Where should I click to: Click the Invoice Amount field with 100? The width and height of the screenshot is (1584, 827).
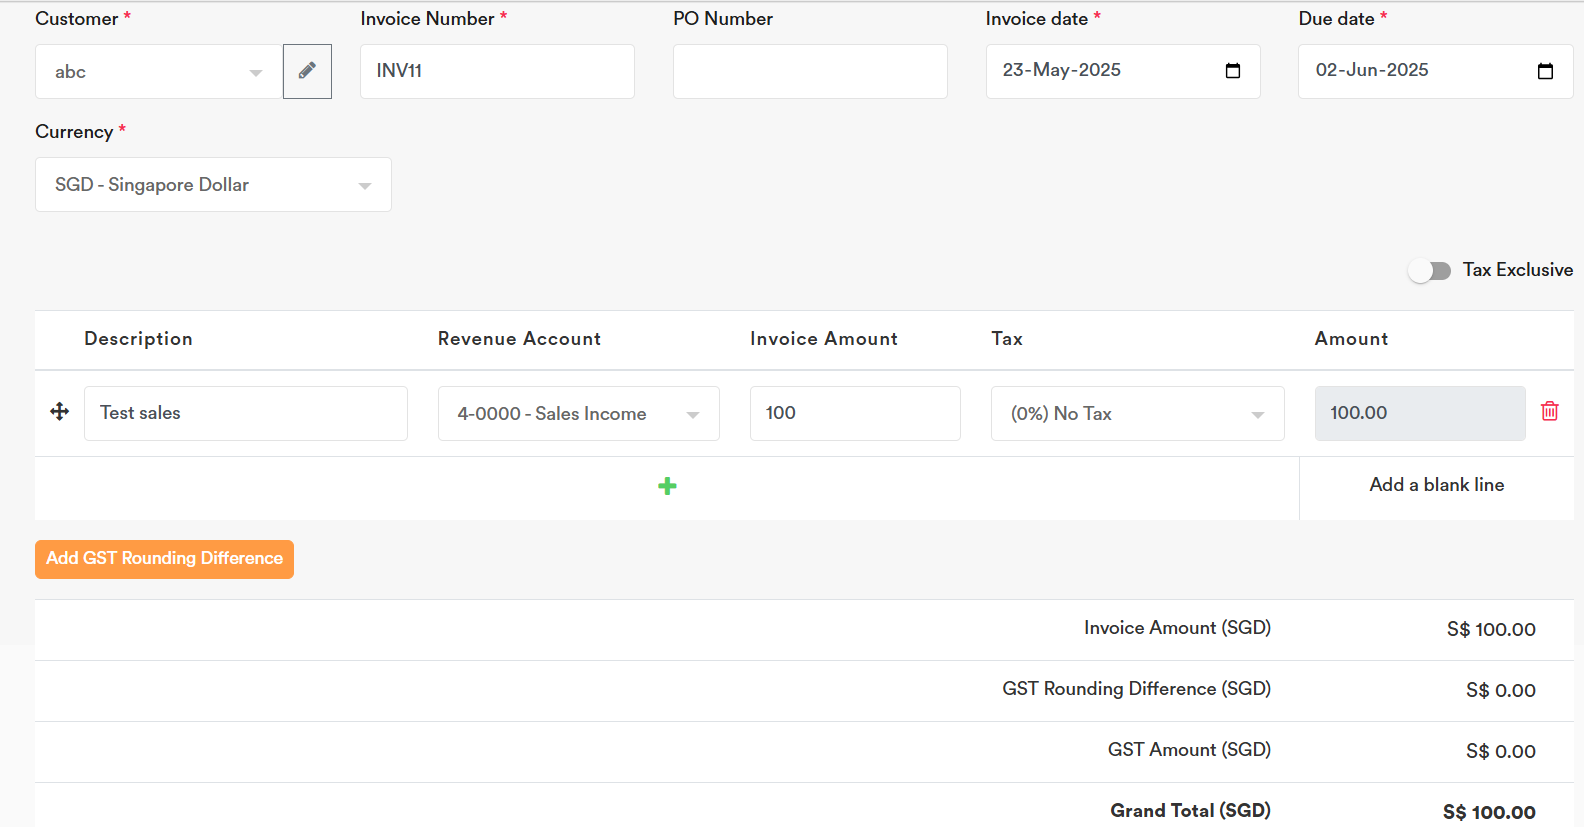[854, 413]
